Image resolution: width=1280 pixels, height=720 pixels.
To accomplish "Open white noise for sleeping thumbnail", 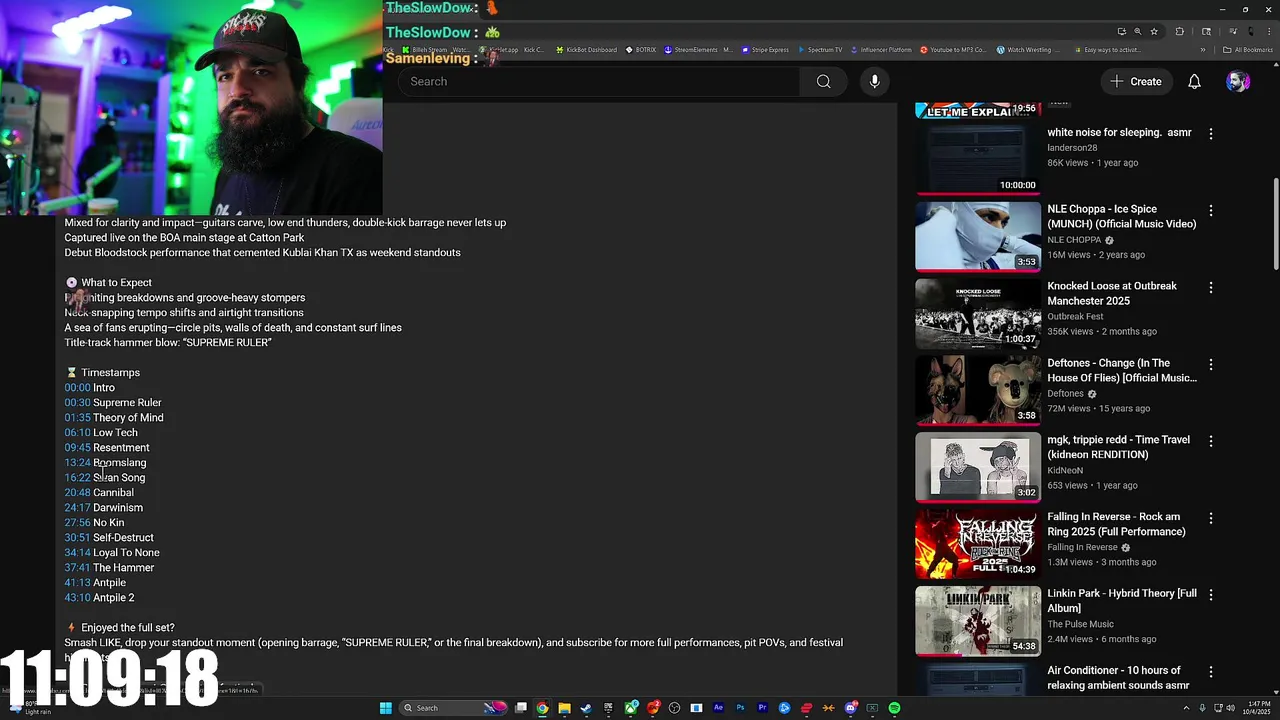I will pyautogui.click(x=978, y=160).
